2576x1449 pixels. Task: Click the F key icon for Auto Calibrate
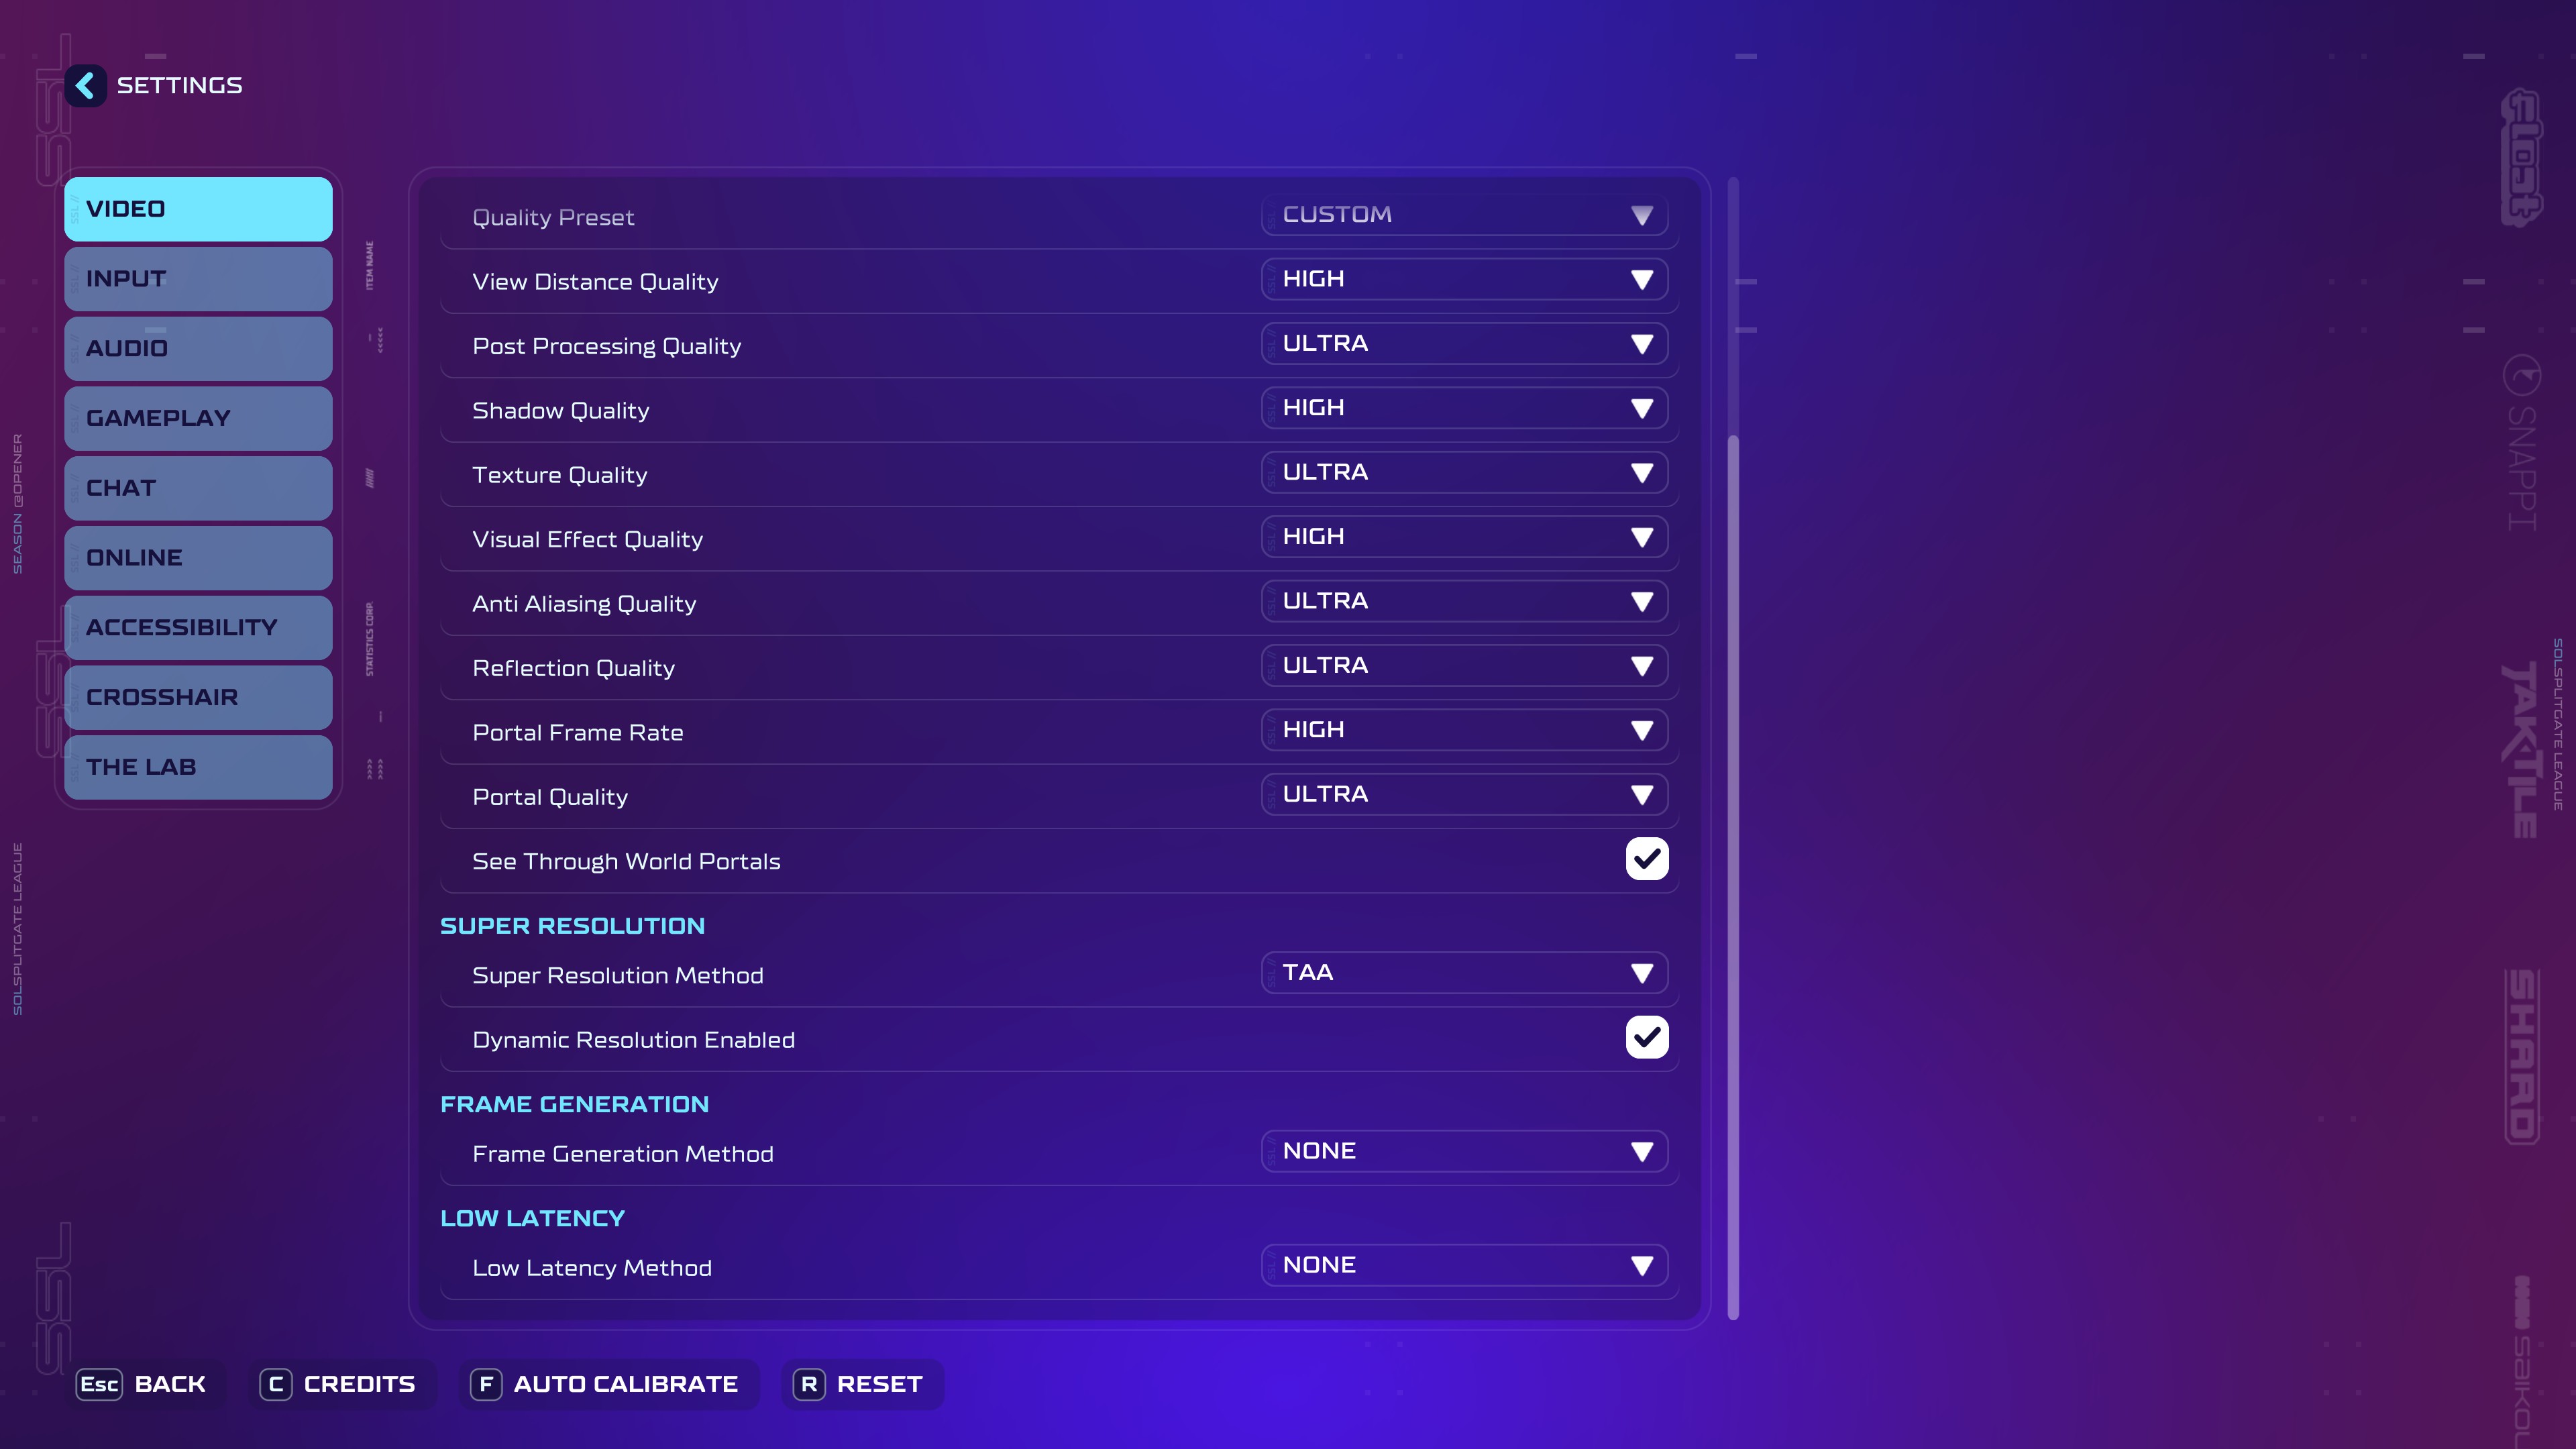(486, 1384)
